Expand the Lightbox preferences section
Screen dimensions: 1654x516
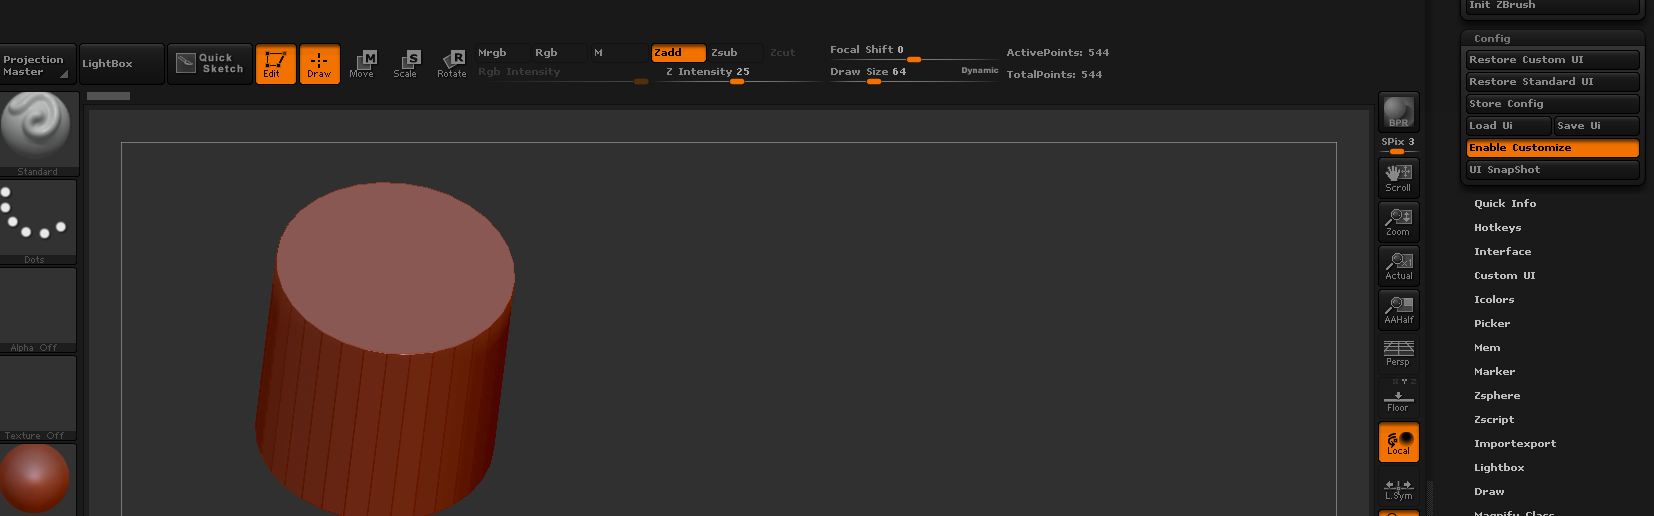point(1499,468)
